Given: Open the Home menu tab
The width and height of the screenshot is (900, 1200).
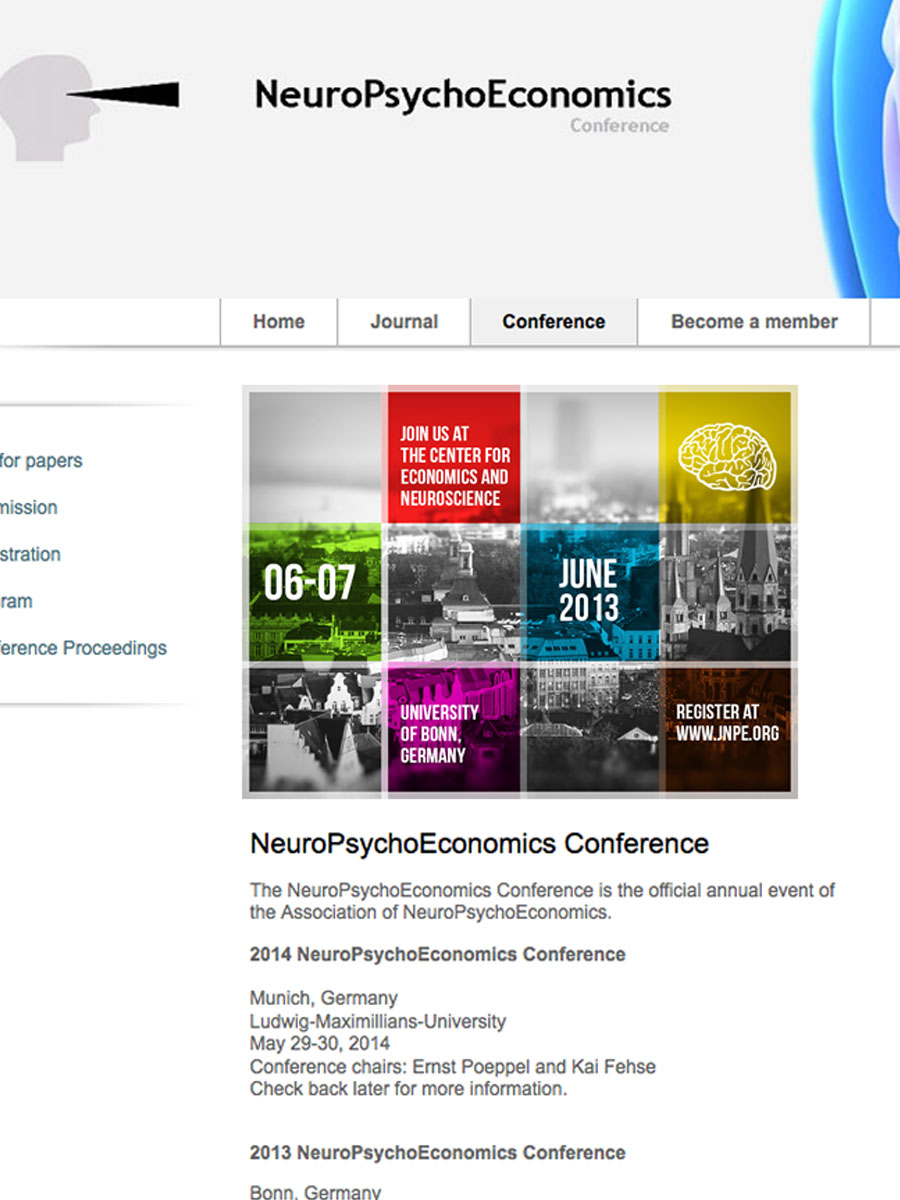Looking at the screenshot, I should point(279,322).
